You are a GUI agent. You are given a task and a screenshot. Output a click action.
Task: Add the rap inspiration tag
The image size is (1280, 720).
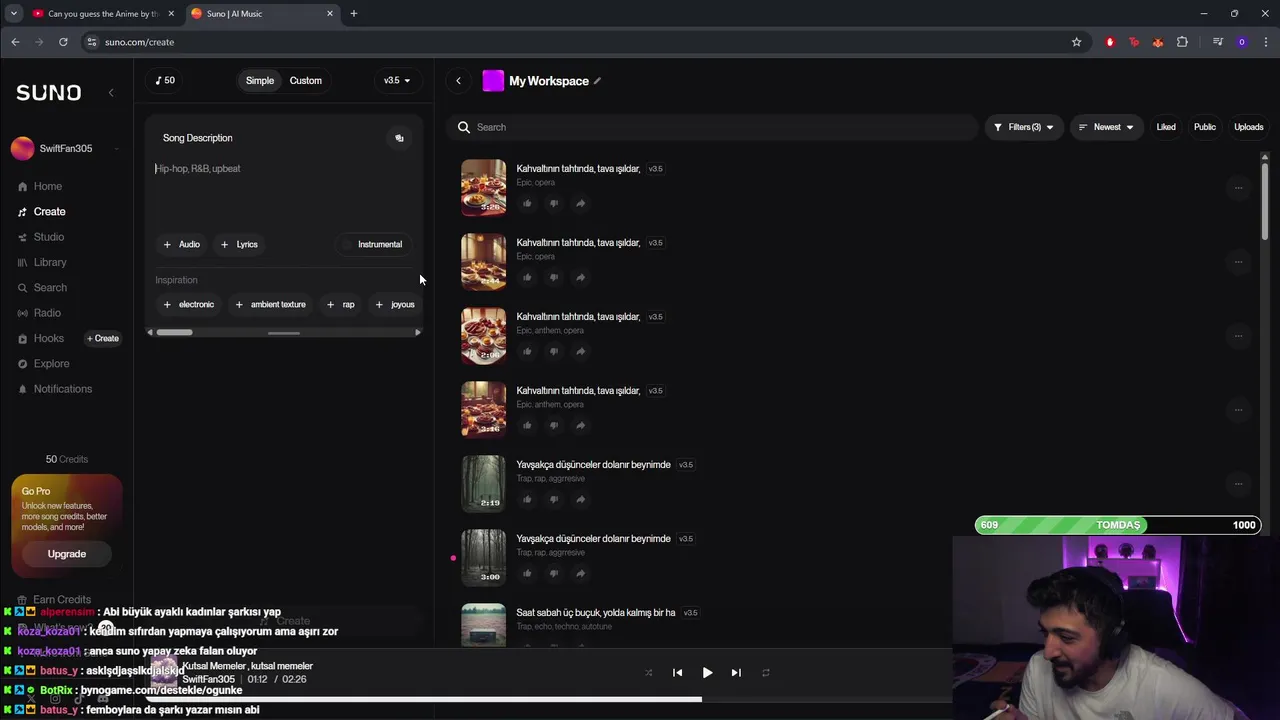tap(341, 304)
